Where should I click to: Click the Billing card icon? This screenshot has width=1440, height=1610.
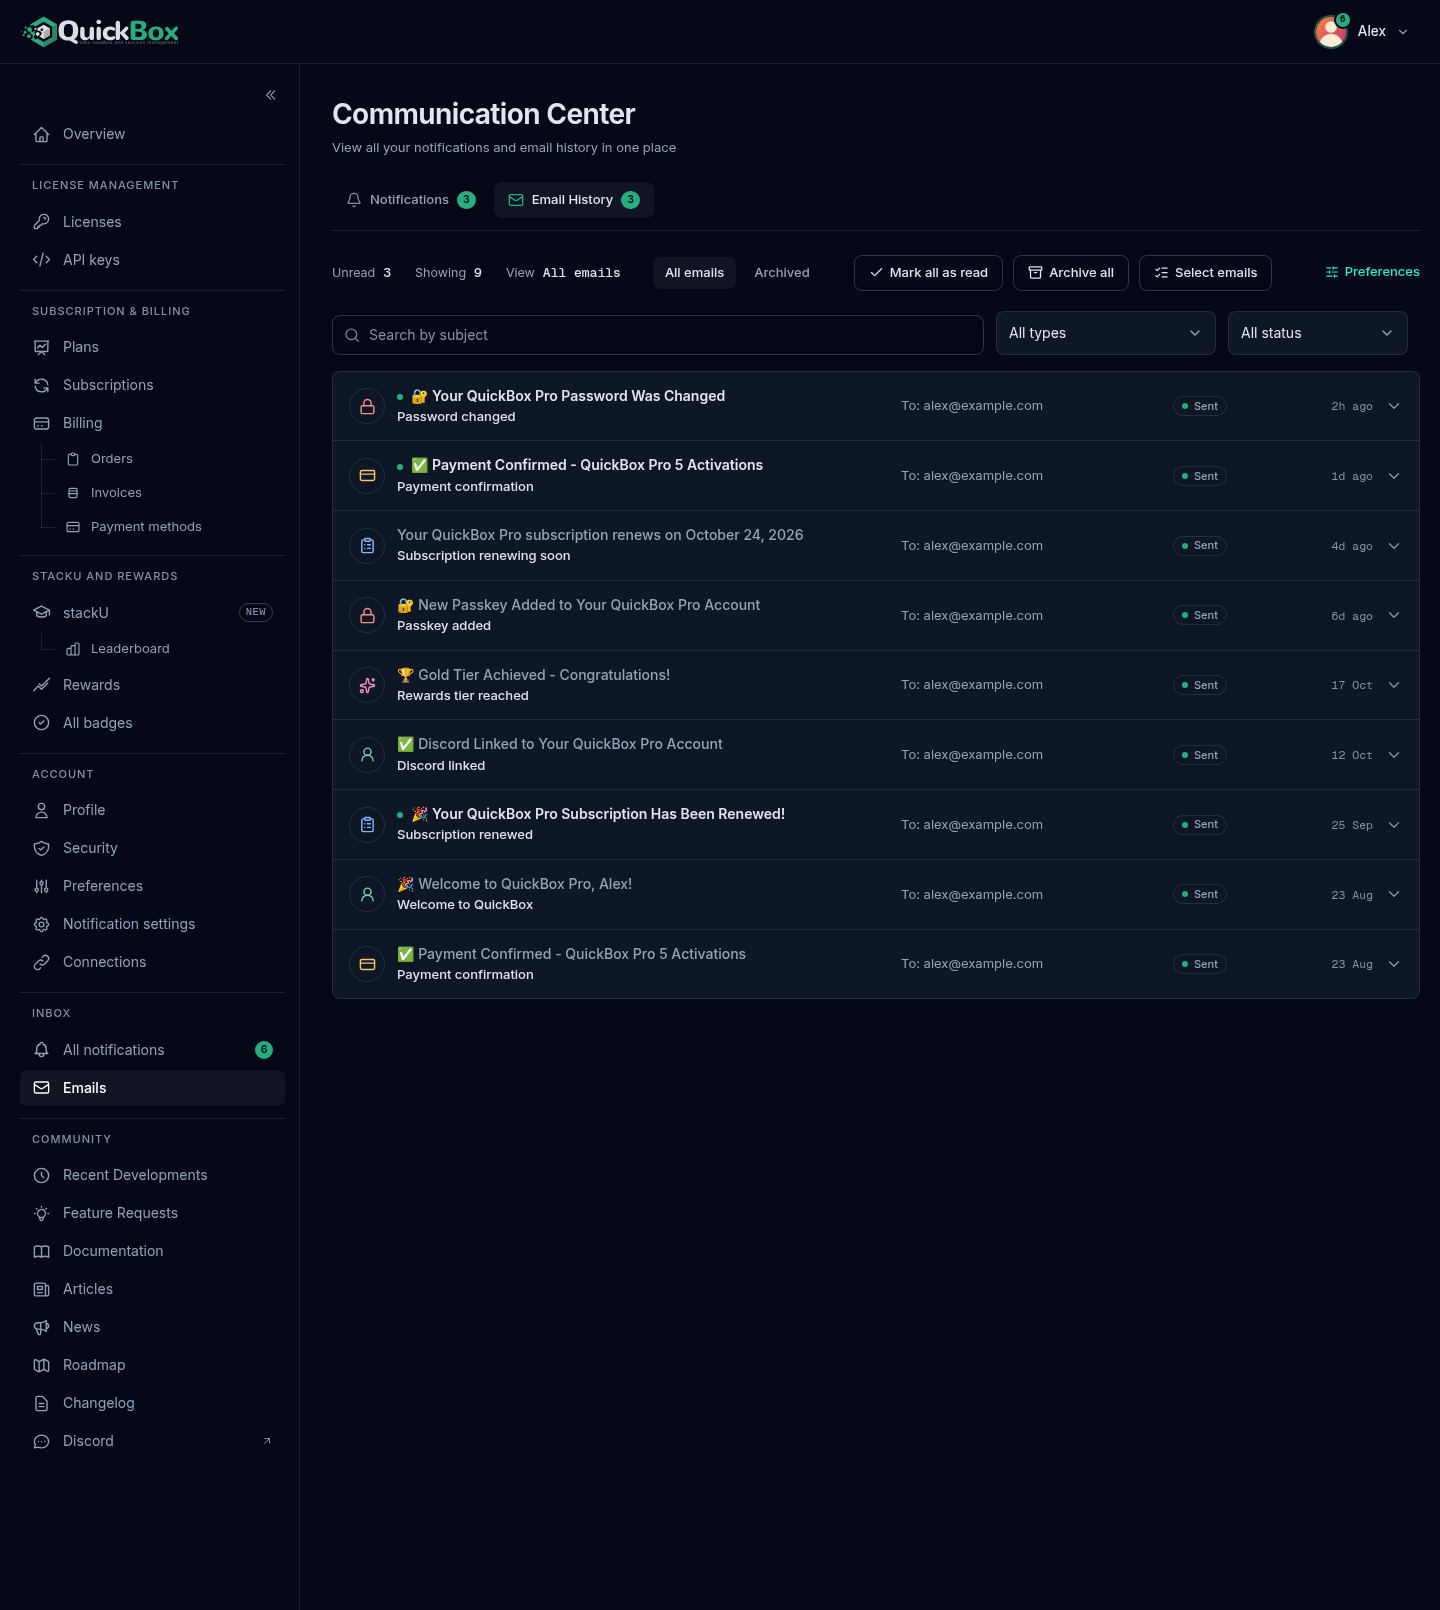[x=41, y=423]
